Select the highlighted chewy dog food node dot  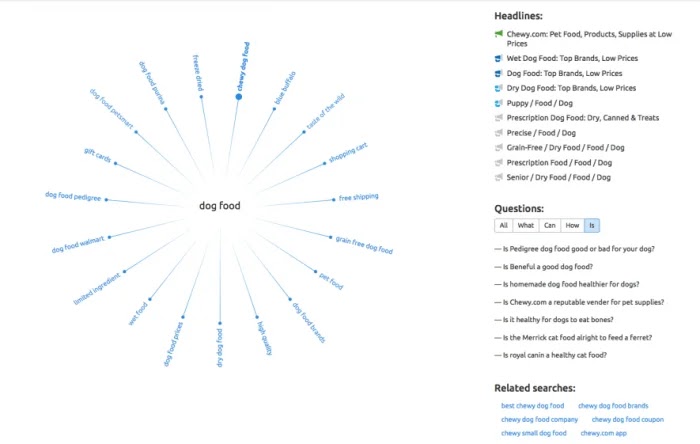tap(239, 97)
